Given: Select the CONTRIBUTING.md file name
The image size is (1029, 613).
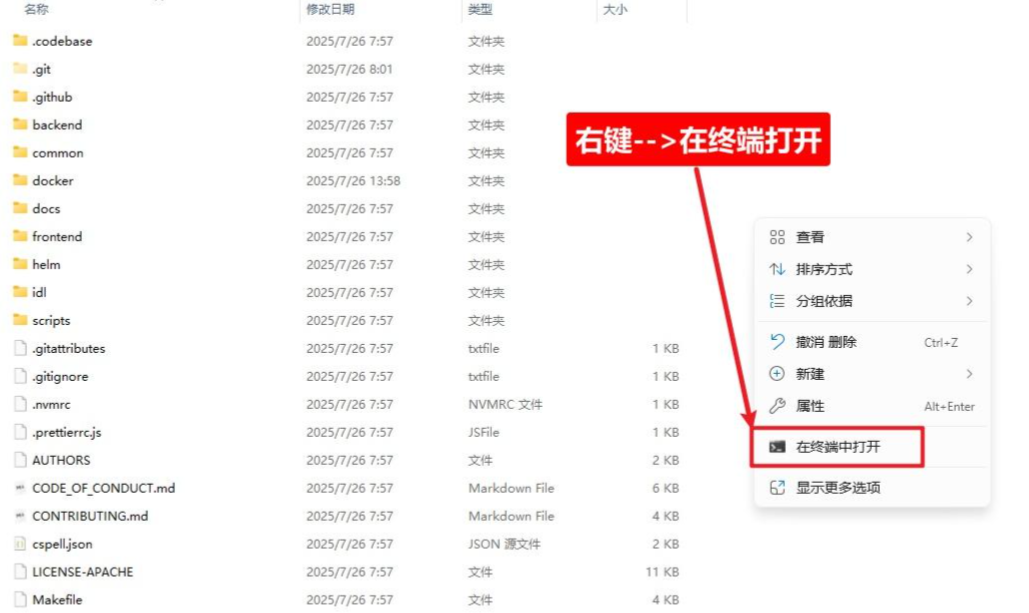Looking at the screenshot, I should [90, 516].
